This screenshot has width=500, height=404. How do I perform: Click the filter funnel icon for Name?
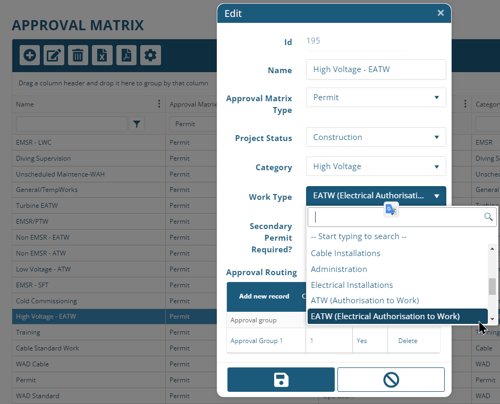(x=137, y=124)
